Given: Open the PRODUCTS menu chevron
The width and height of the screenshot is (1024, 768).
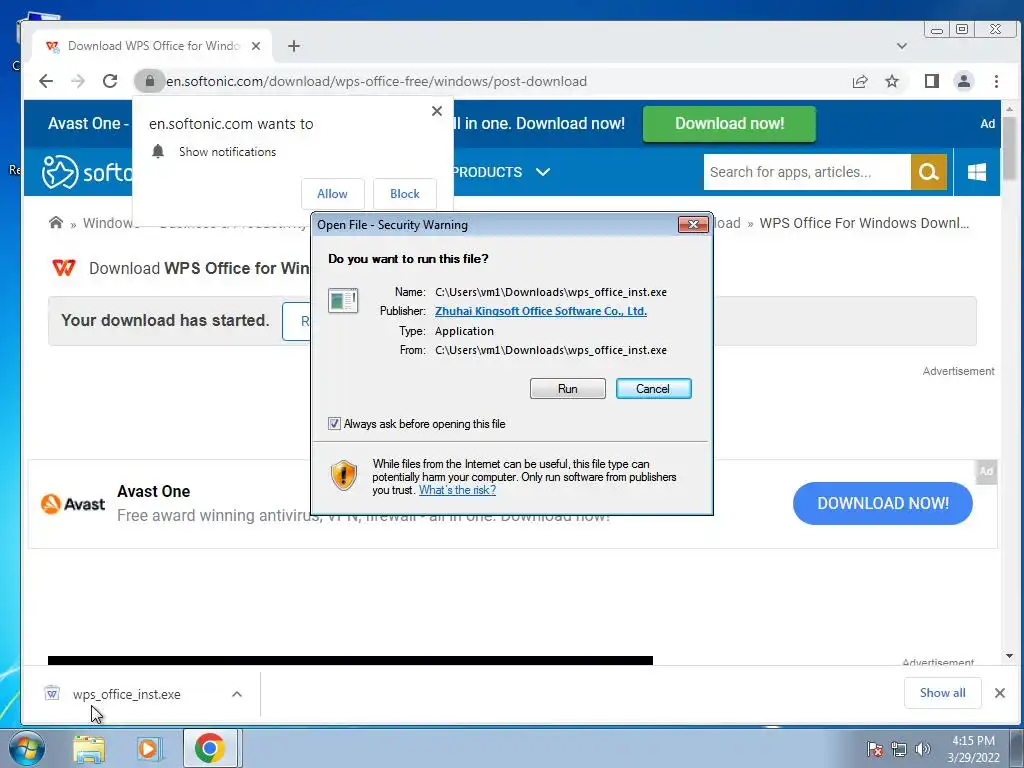Looking at the screenshot, I should click(543, 172).
